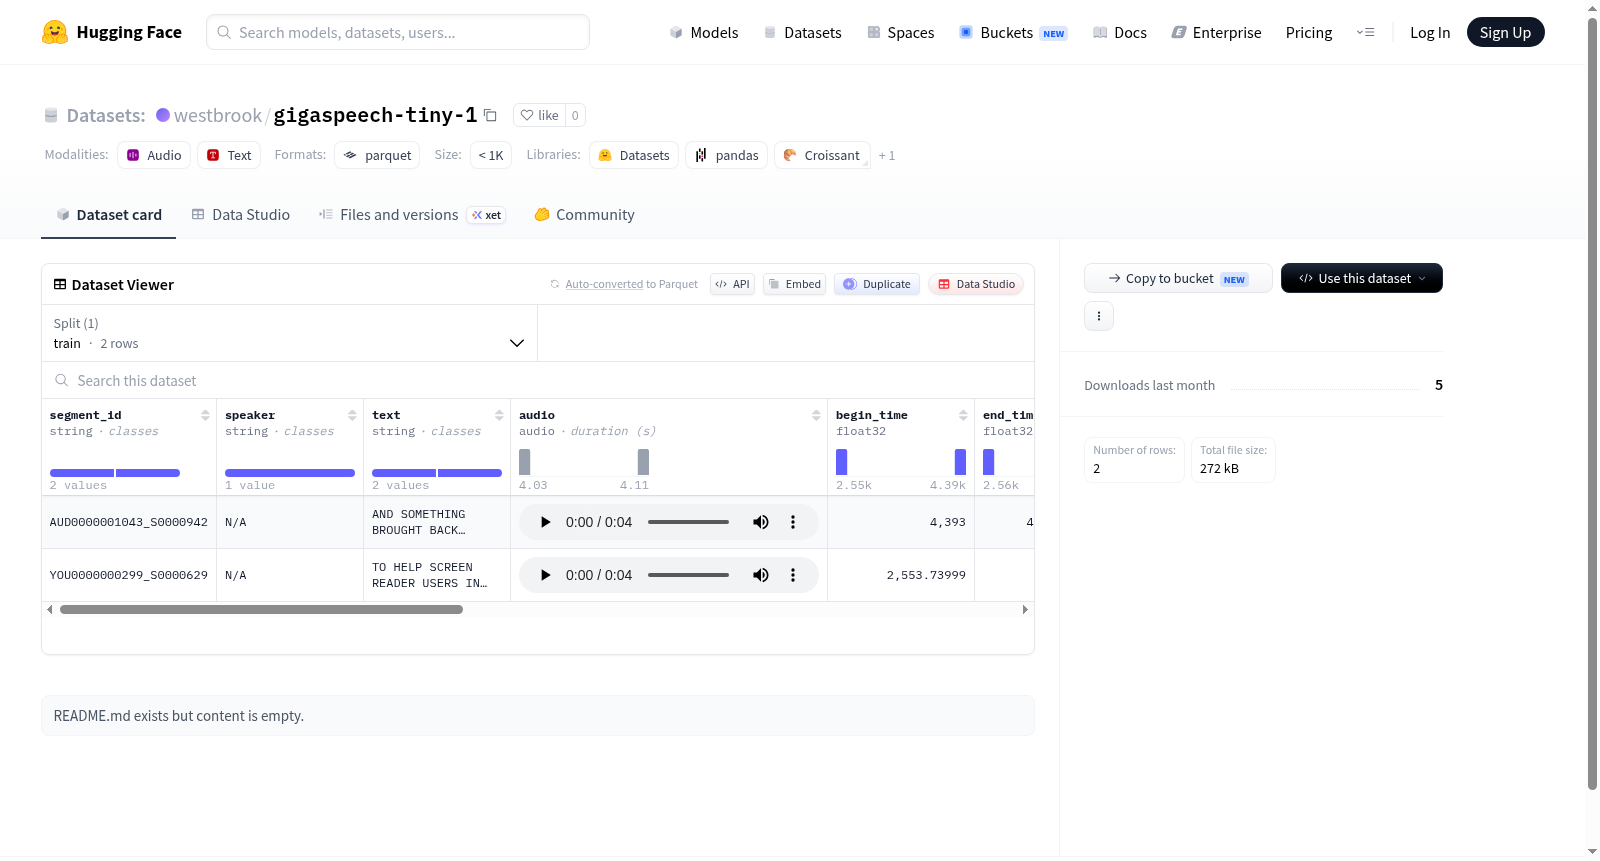Sort by segment_id column
The width and height of the screenshot is (1600, 861).
pyautogui.click(x=205, y=415)
